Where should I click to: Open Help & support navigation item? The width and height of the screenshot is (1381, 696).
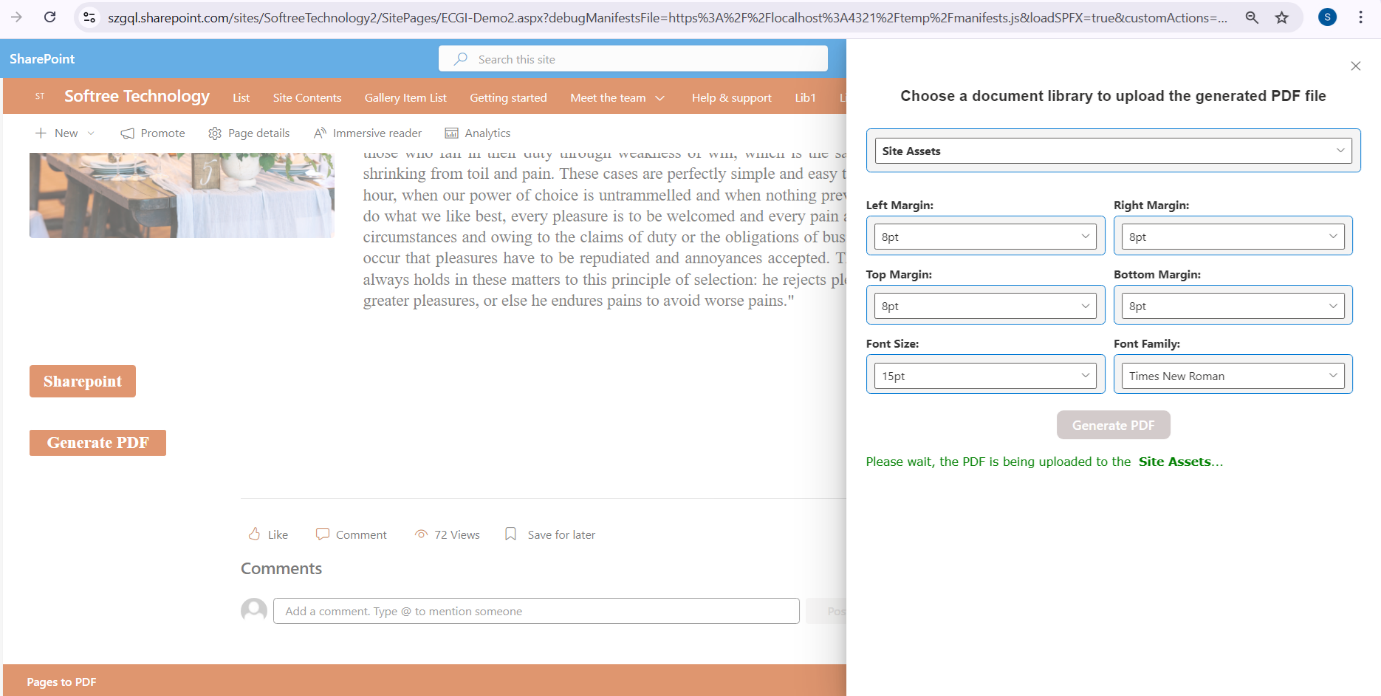coord(731,98)
